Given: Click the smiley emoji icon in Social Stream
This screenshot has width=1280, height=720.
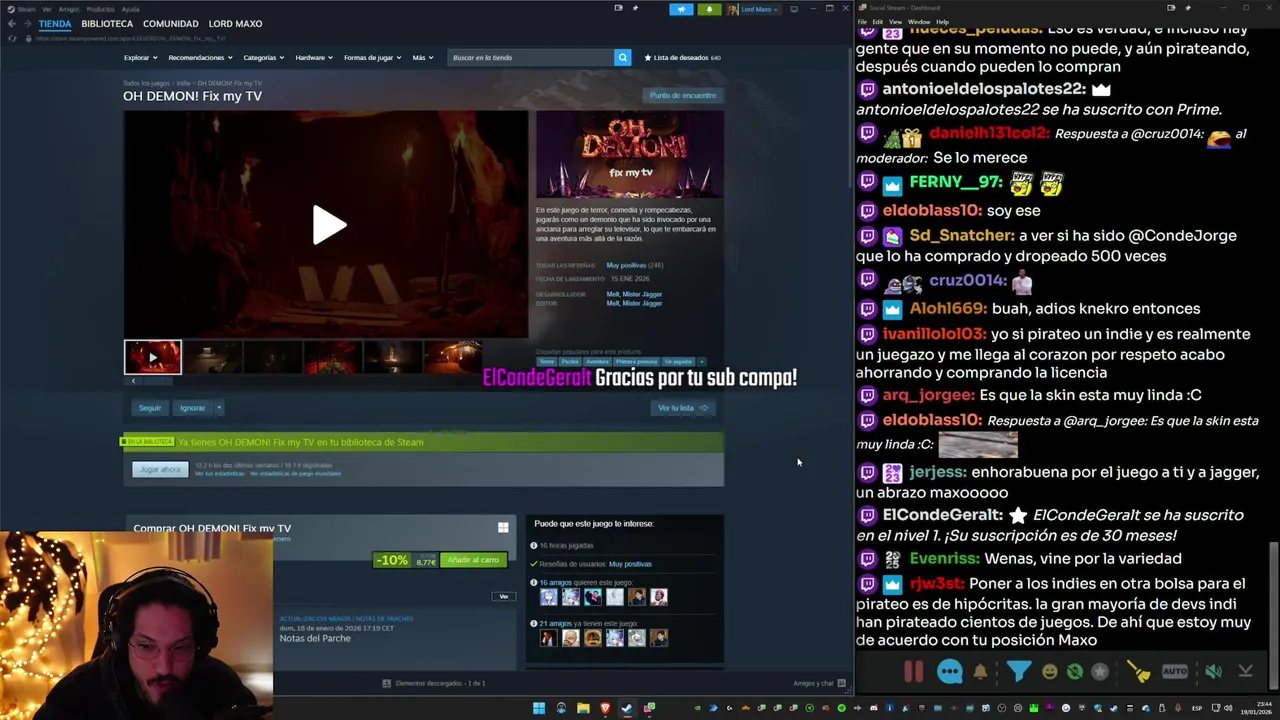Looking at the screenshot, I should (1049, 672).
